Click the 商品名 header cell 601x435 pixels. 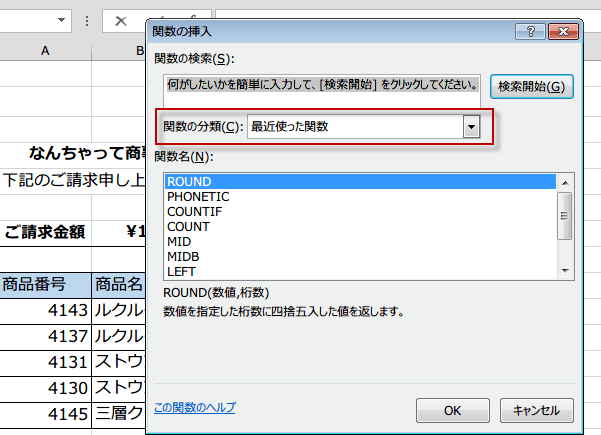point(119,285)
